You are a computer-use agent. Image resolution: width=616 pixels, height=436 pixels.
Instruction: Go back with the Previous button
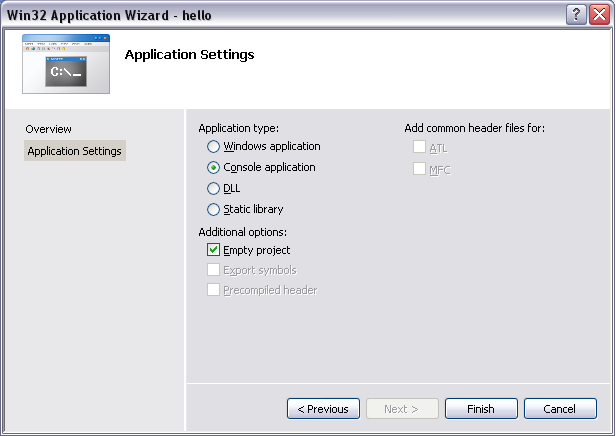point(323,409)
